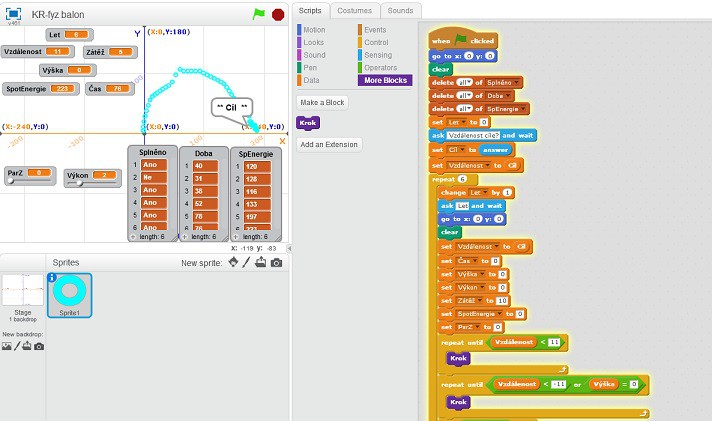712x421 pixels.
Task: Switch to the Sounds tab
Action: pos(400,10)
